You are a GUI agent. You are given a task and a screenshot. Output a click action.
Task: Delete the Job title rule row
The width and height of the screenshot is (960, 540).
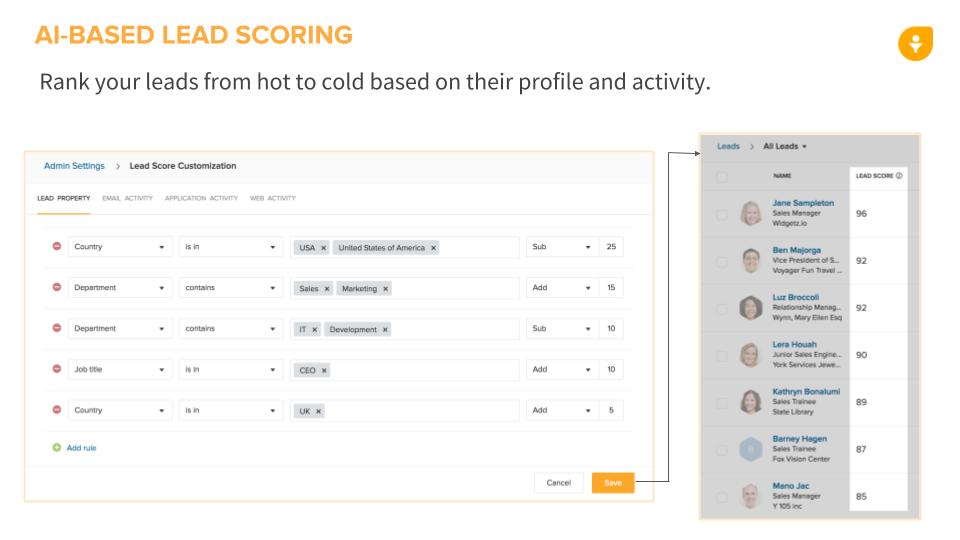pos(56,369)
